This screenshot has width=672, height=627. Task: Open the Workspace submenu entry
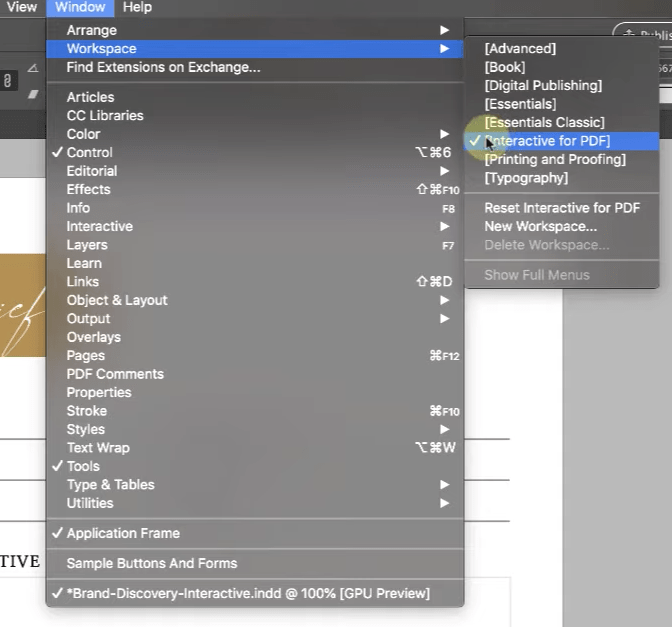(255, 49)
